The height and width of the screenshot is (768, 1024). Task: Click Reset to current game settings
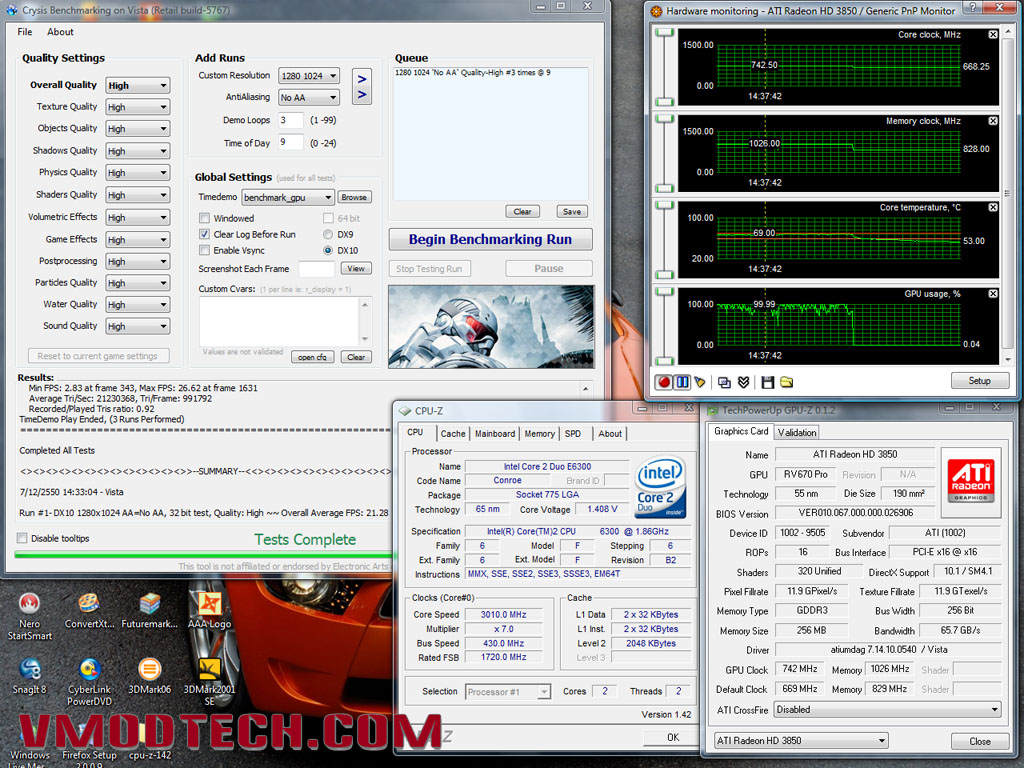click(98, 356)
